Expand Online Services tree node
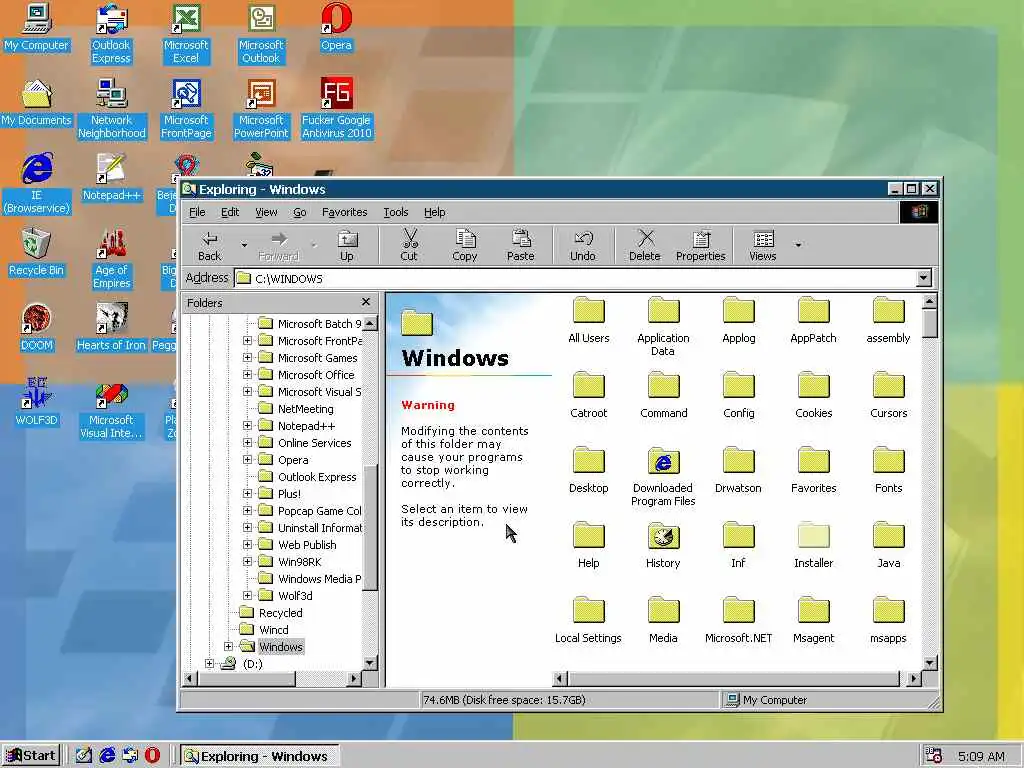This screenshot has height=768, width=1024. pos(248,443)
